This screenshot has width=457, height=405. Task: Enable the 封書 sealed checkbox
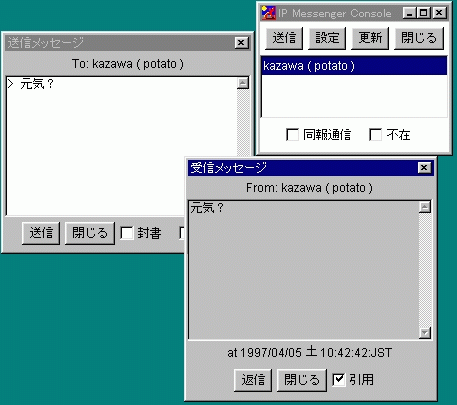pyautogui.click(x=127, y=233)
